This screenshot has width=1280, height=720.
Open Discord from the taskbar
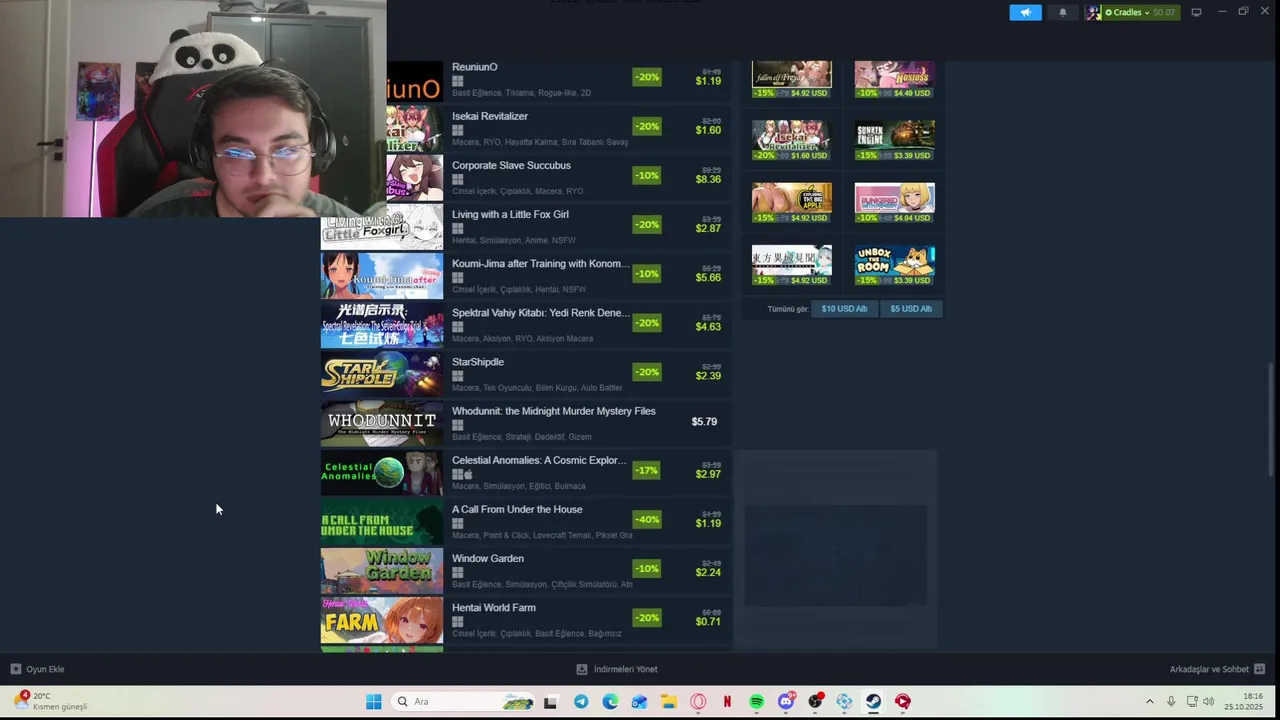click(x=786, y=702)
